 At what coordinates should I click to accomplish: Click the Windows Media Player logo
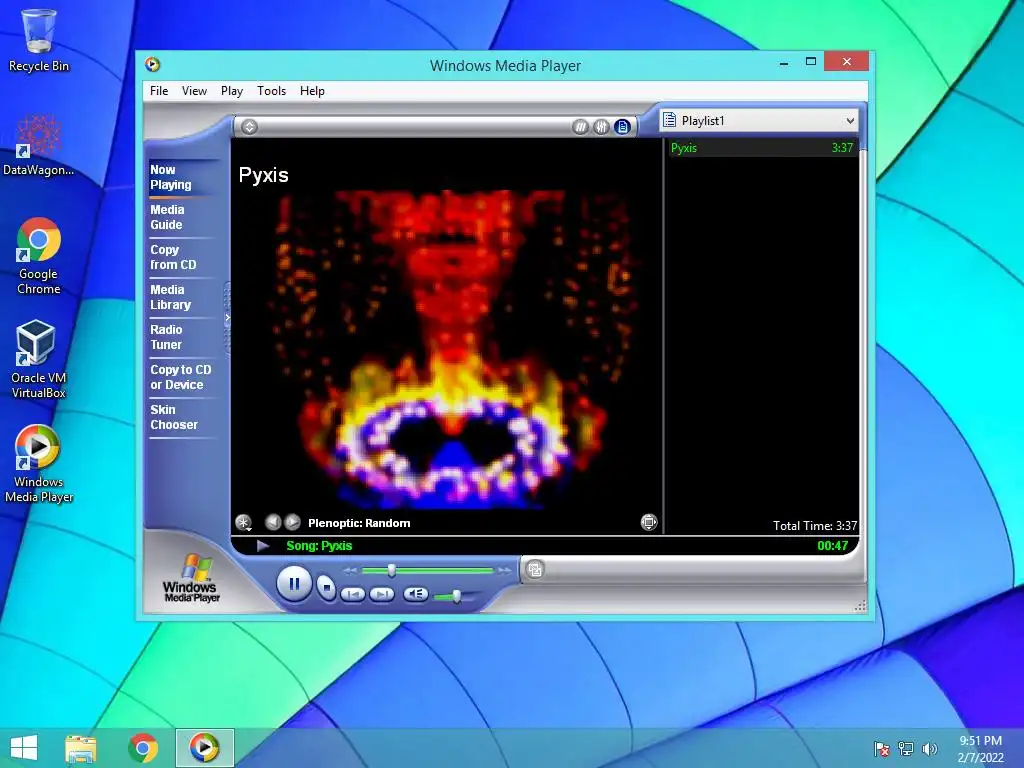(x=191, y=578)
